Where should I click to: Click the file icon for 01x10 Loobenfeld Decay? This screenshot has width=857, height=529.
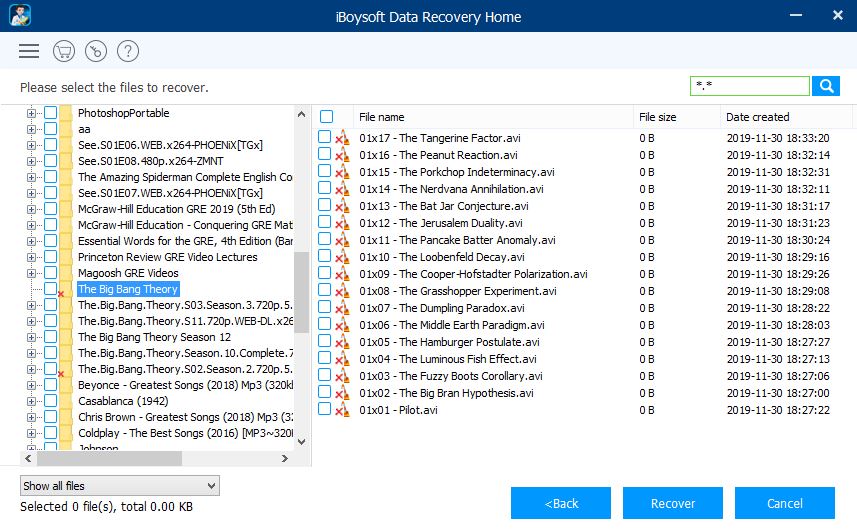[343, 257]
